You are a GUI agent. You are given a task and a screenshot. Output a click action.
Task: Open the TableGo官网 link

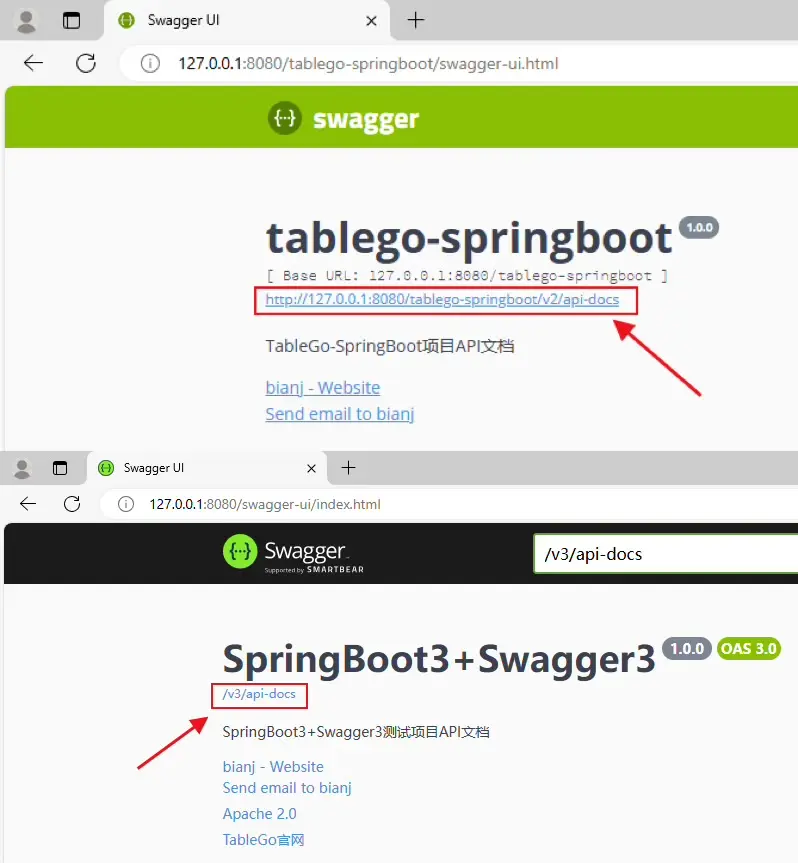(263, 840)
